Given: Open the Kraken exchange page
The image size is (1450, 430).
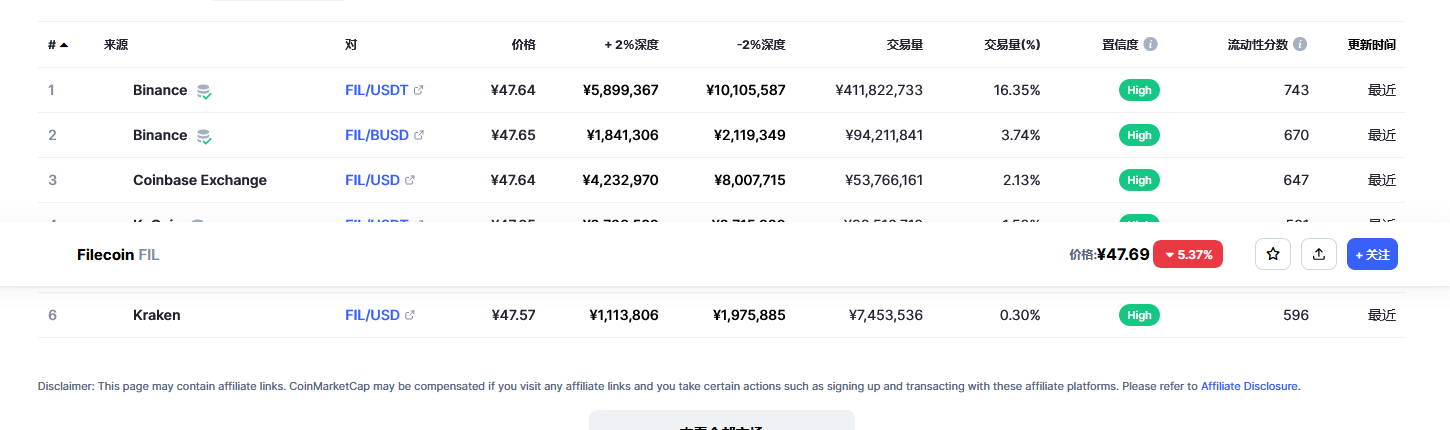Looking at the screenshot, I should click(x=156, y=315).
